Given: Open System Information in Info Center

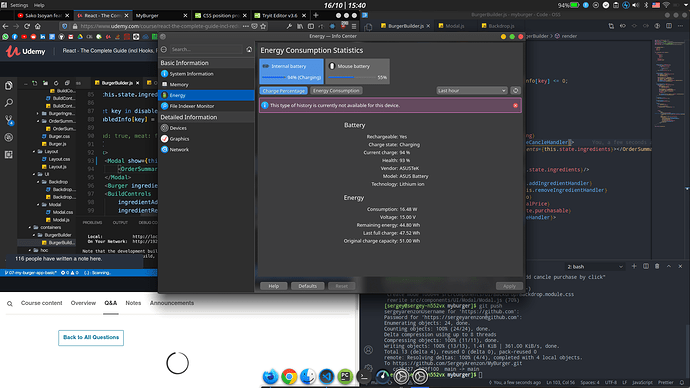Looking at the screenshot, I should pos(206,74).
